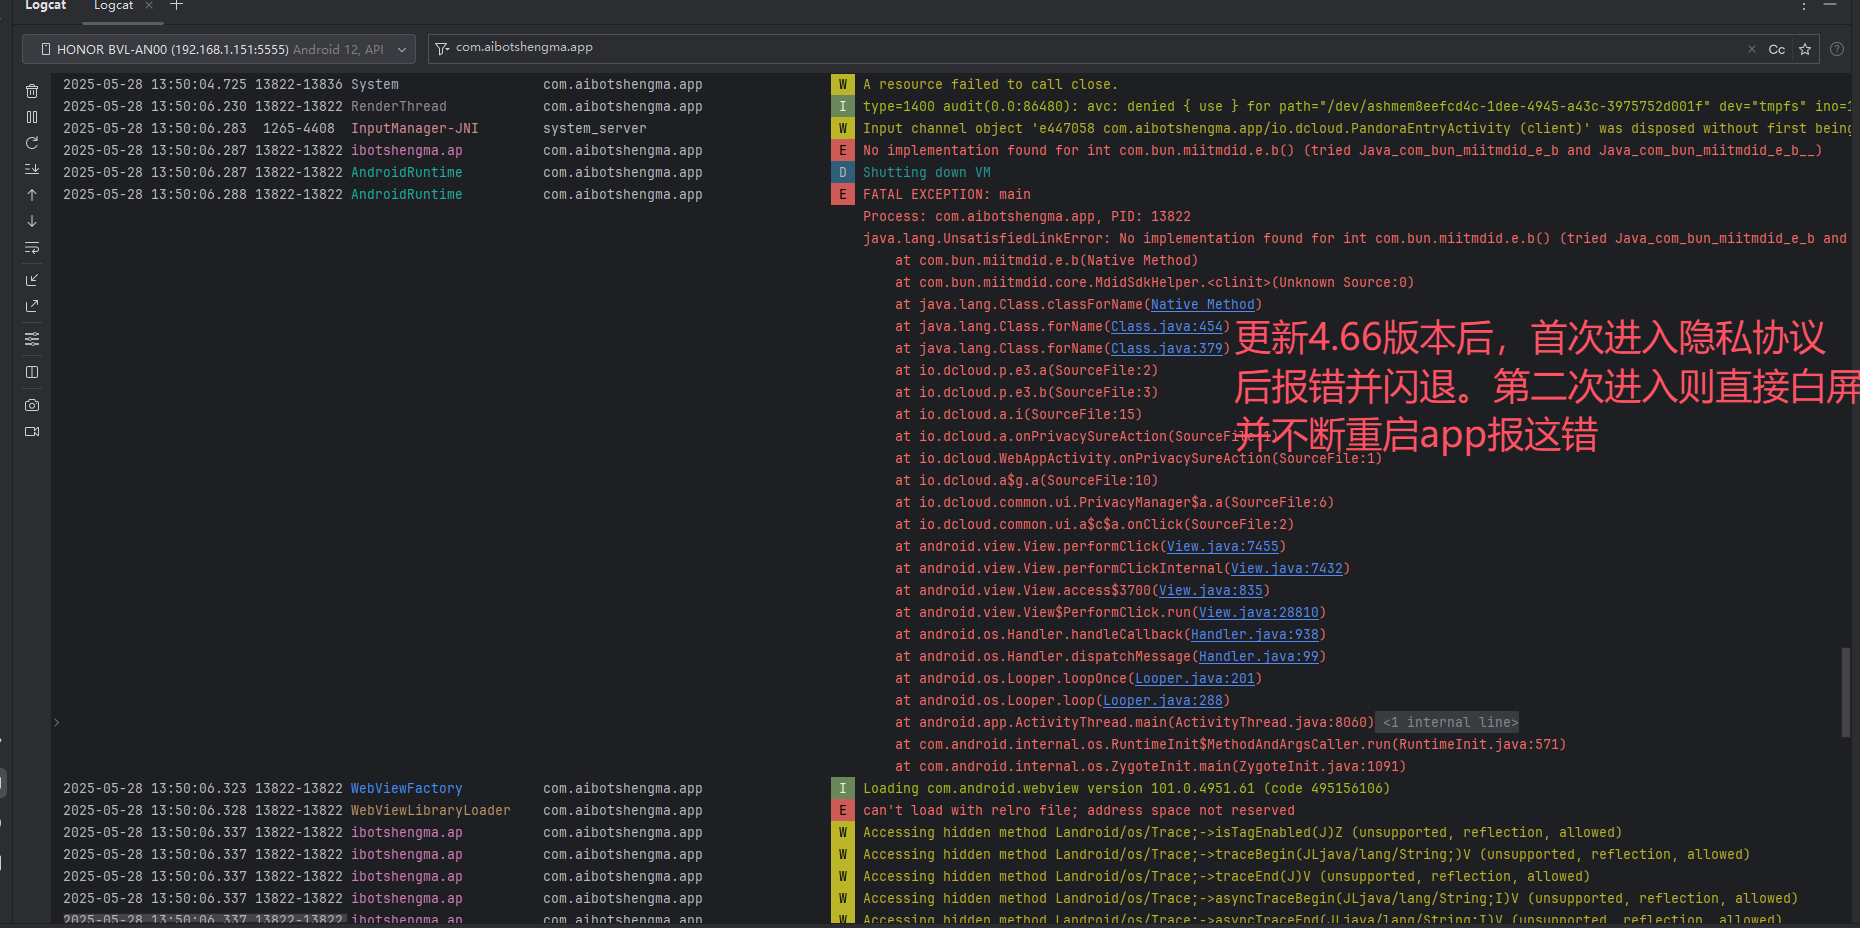Collapse the stack trace with gutter chevron
Screen dimensions: 1860x928
pos(57,722)
